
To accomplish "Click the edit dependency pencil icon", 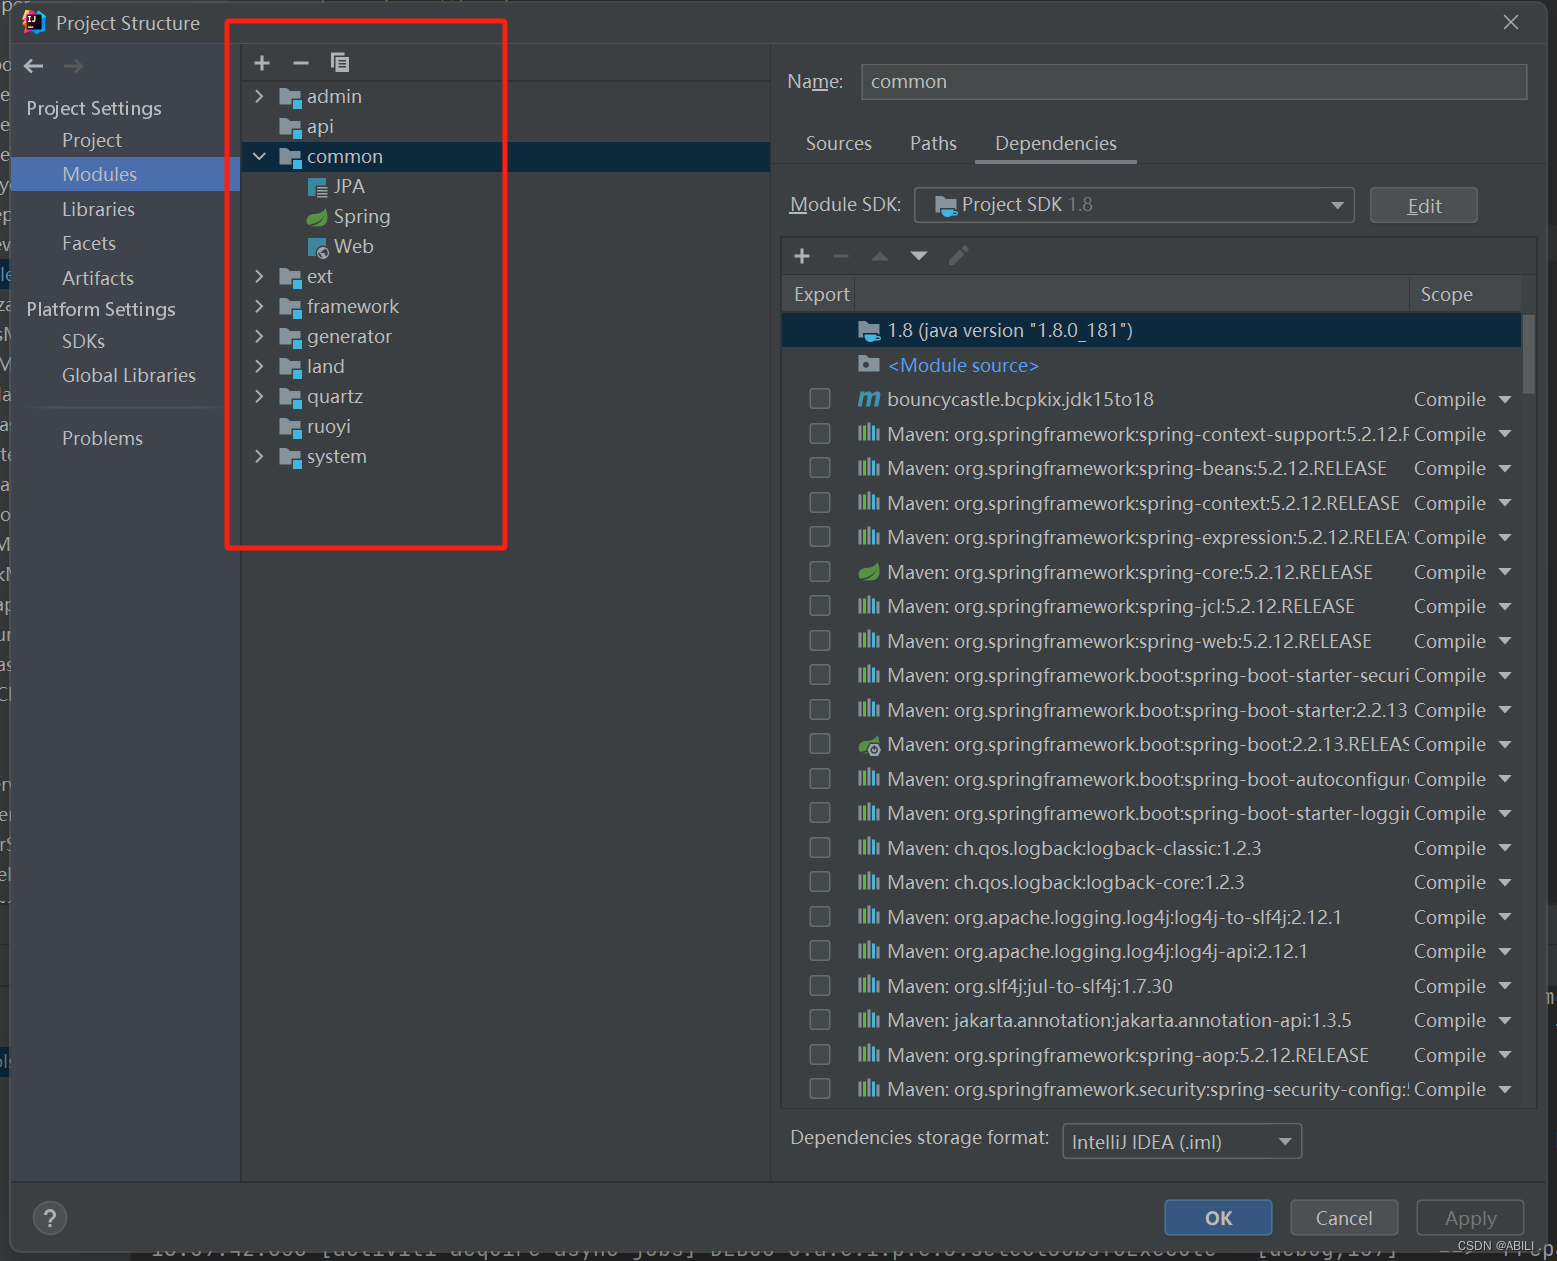I will (x=957, y=256).
